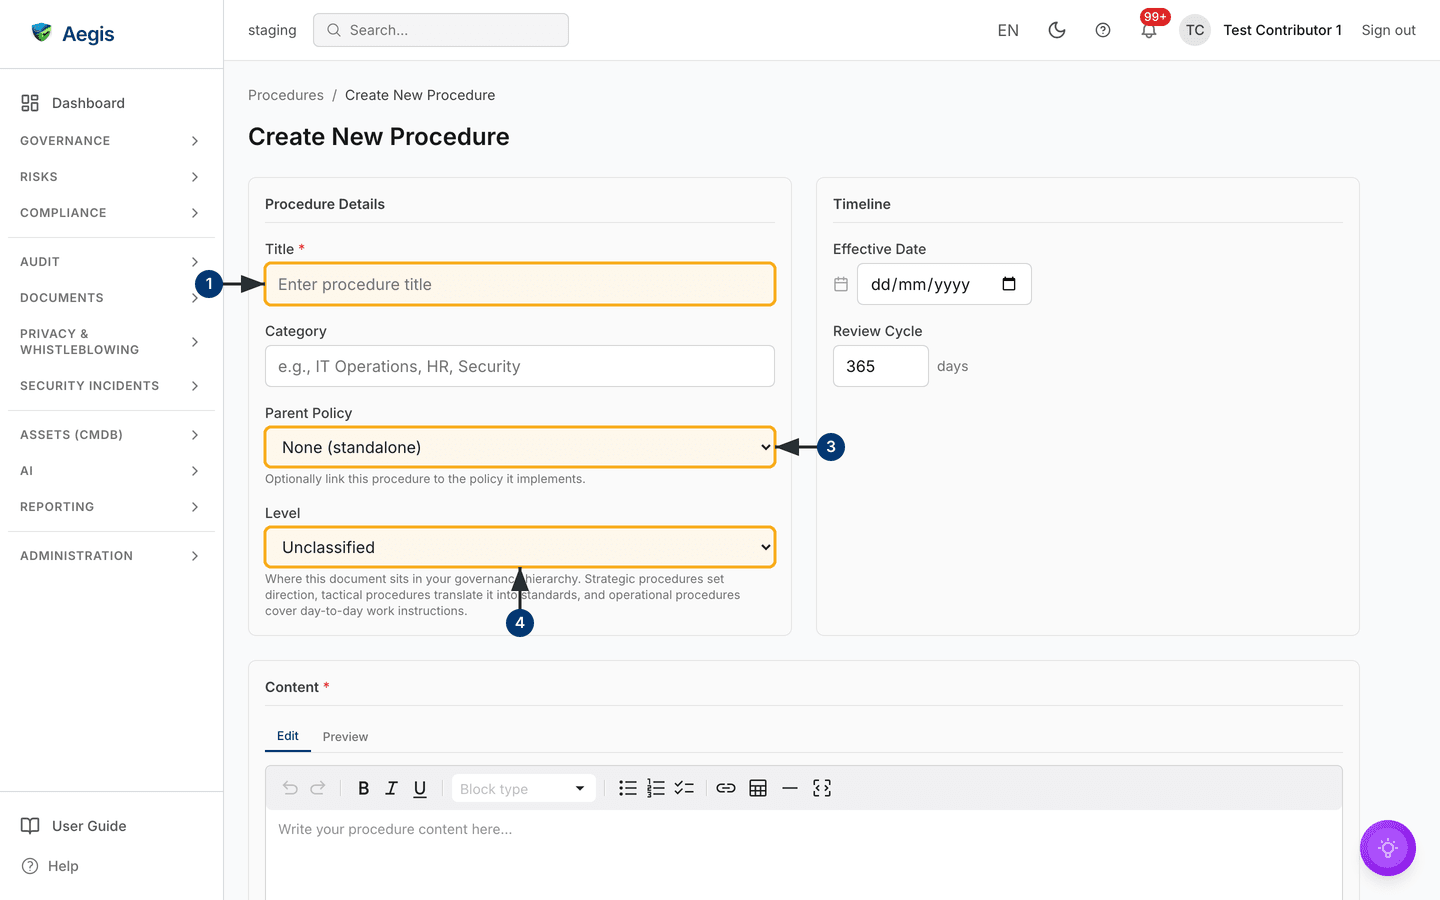This screenshot has height=900, width=1440.
Task: Click the sidebar Help circle icon
Action: (x=30, y=866)
